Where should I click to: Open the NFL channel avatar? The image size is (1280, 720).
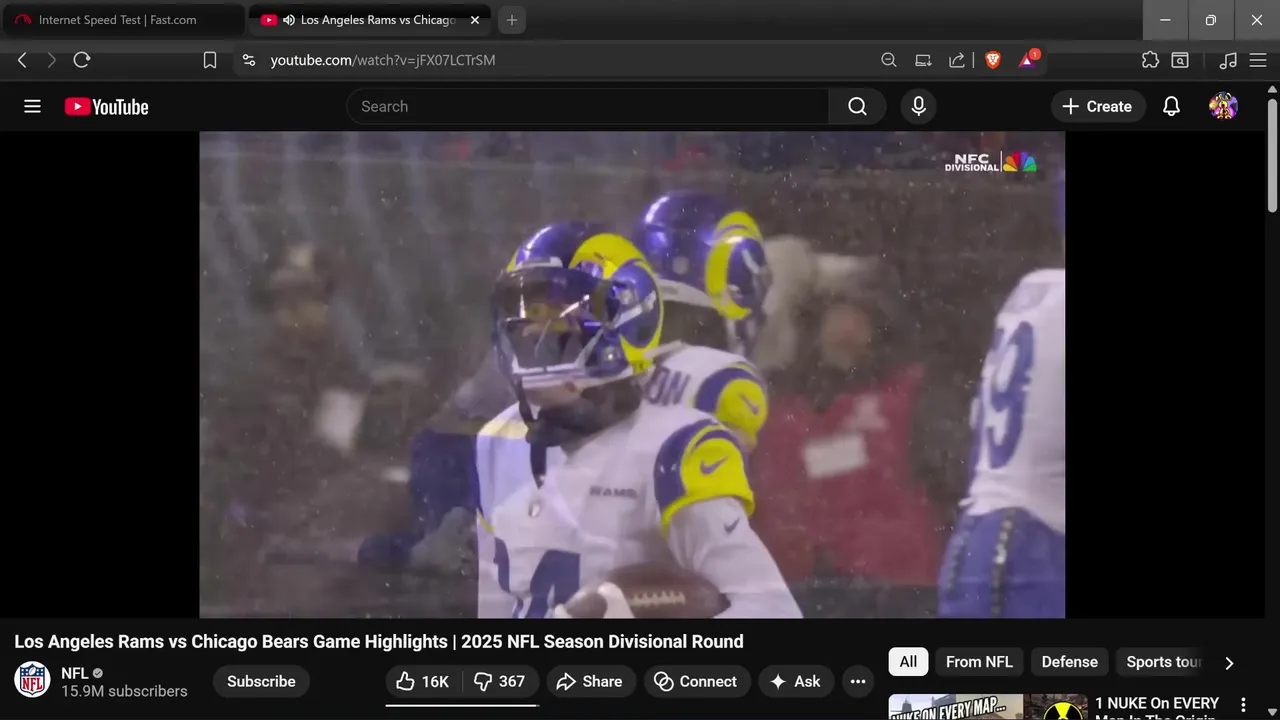(x=32, y=680)
